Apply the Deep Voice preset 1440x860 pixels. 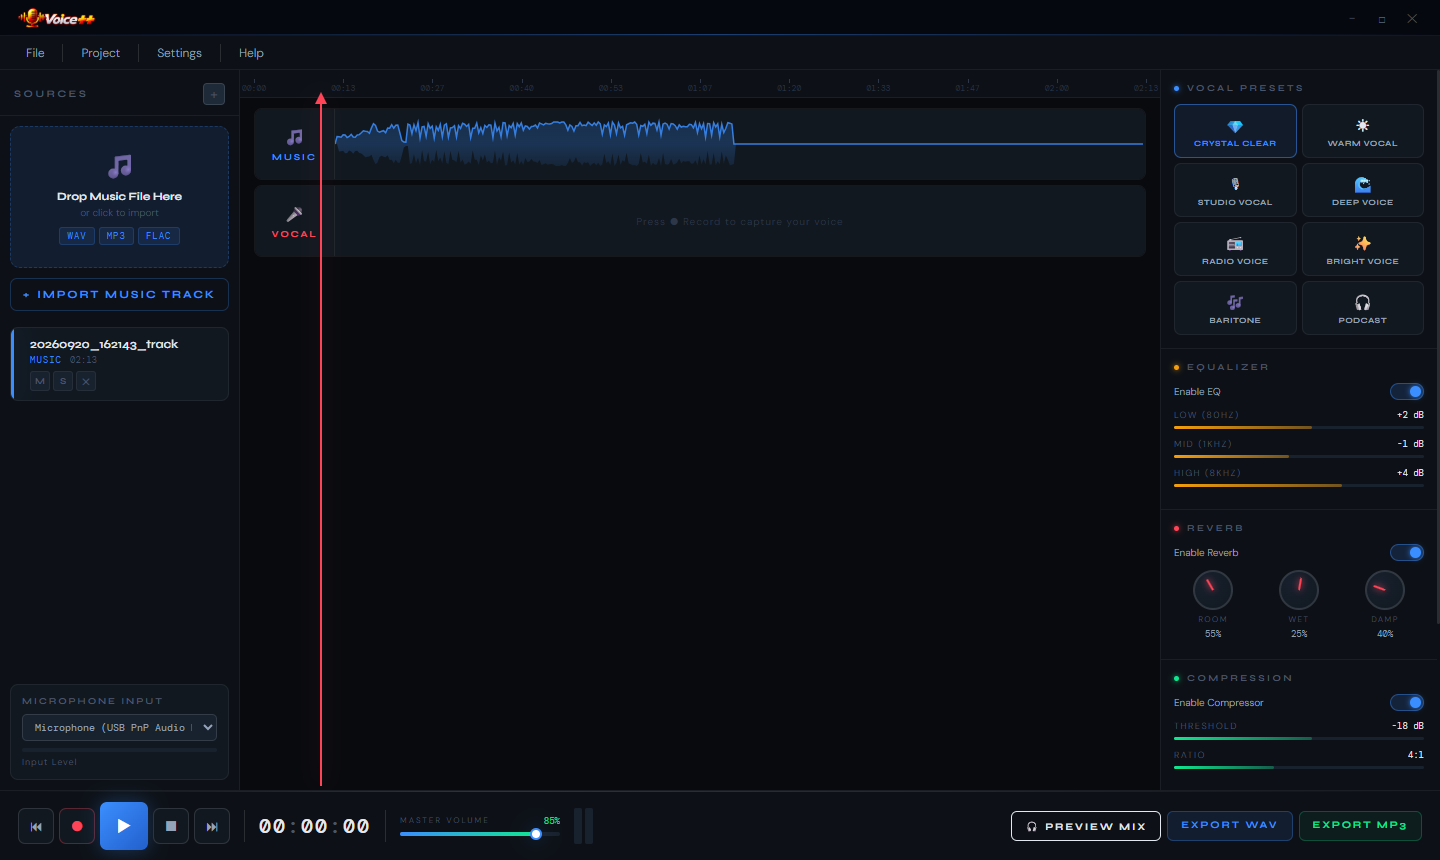1362,190
